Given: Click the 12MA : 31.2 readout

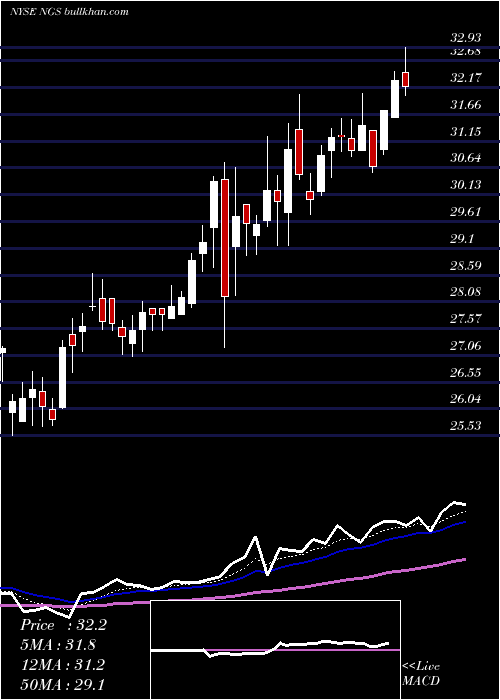Looking at the screenshot, I should 62,664.
